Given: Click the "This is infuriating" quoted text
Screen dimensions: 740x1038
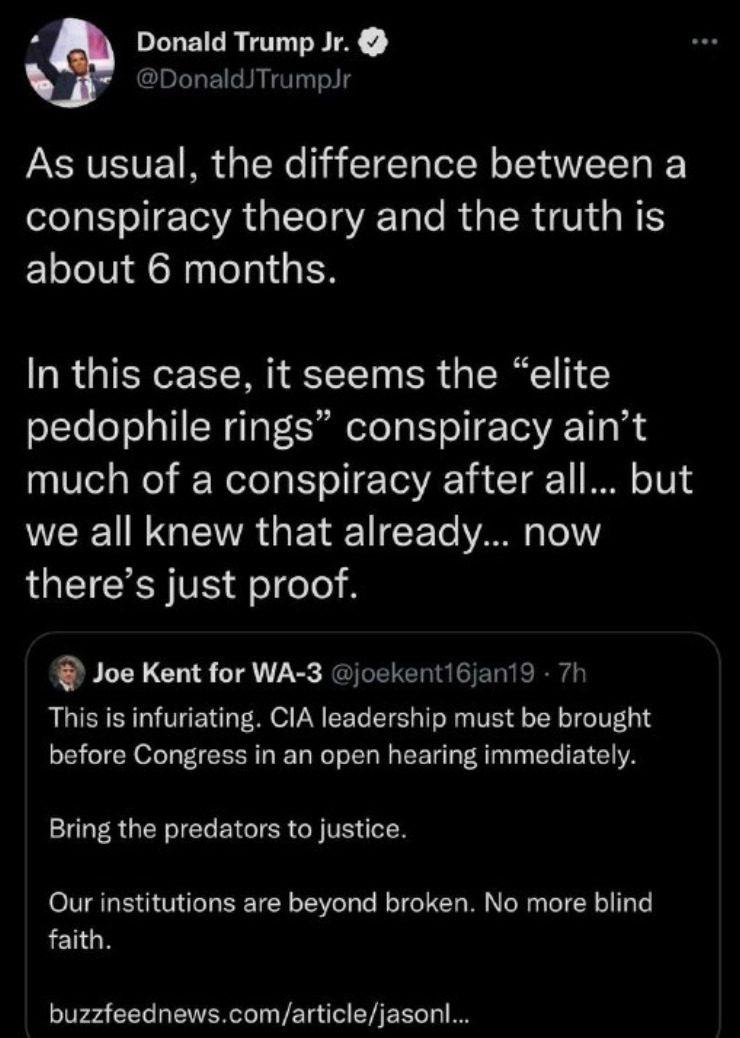Looking at the screenshot, I should 349,718.
